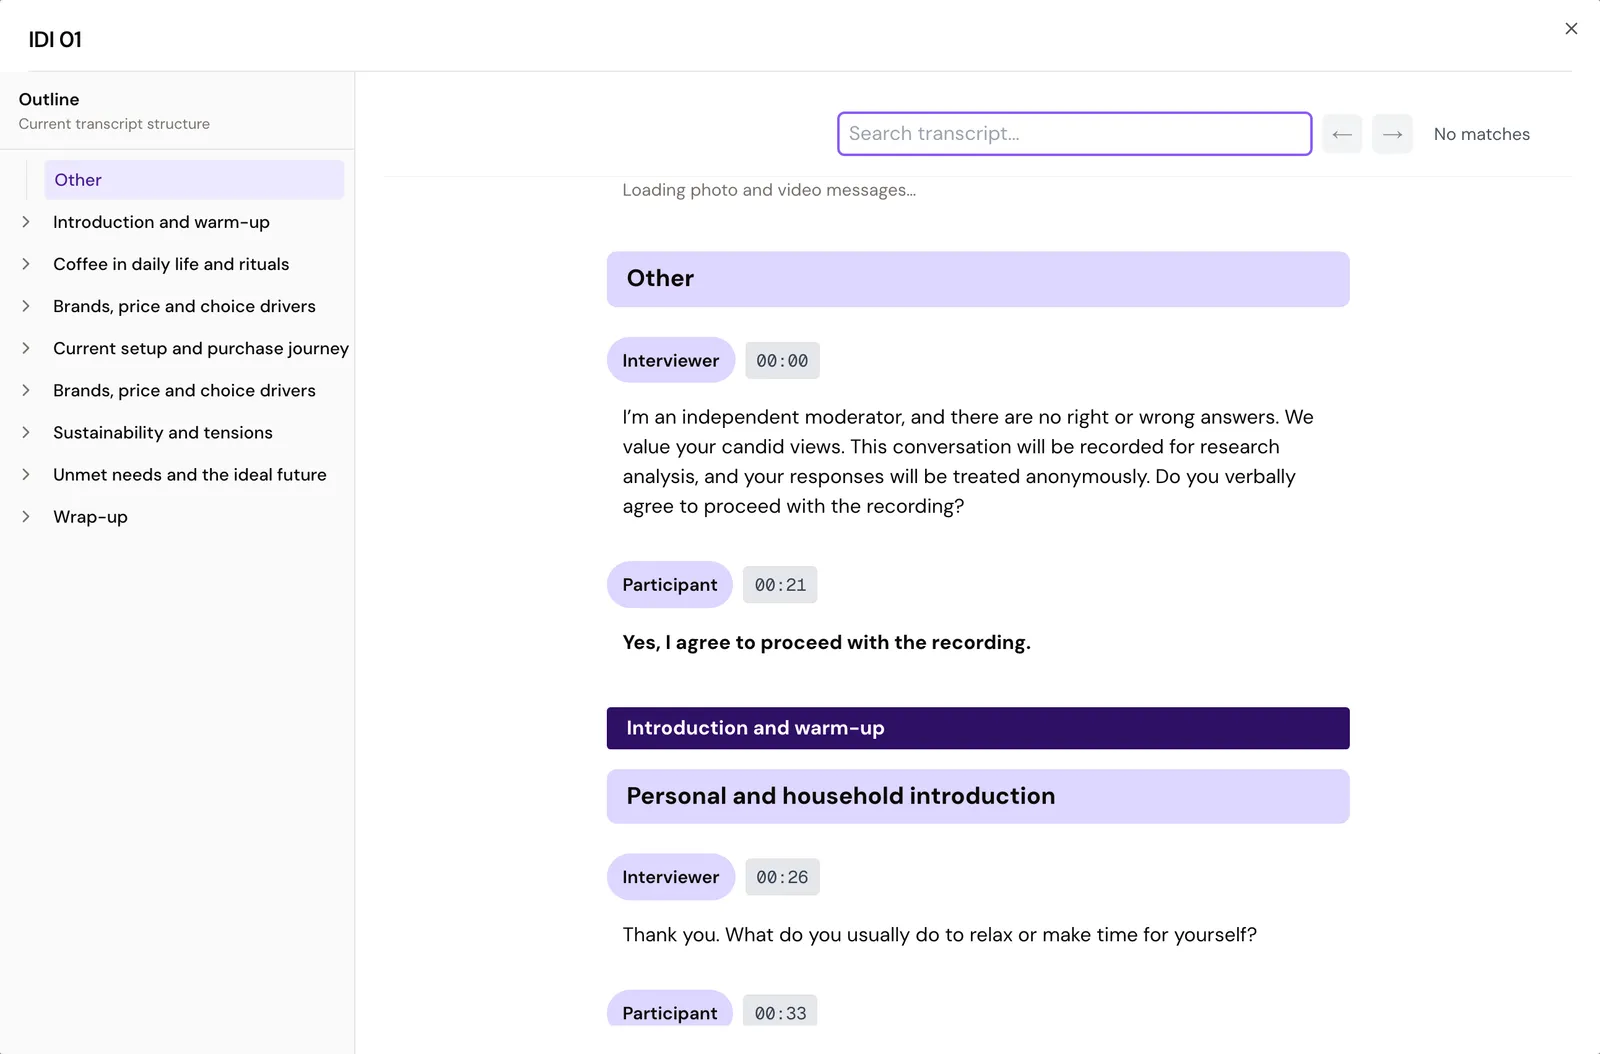Click the 'No matches' search status

[x=1481, y=134]
